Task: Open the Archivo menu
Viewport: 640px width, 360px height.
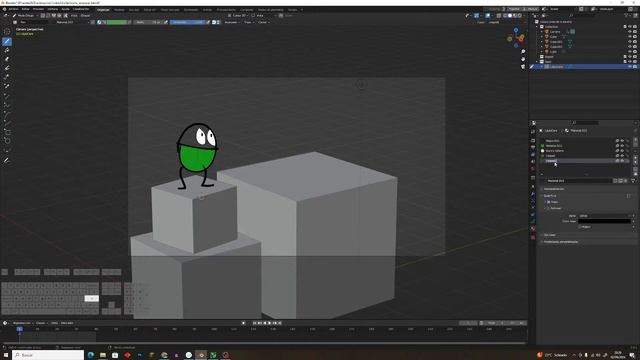Action: [x=13, y=9]
